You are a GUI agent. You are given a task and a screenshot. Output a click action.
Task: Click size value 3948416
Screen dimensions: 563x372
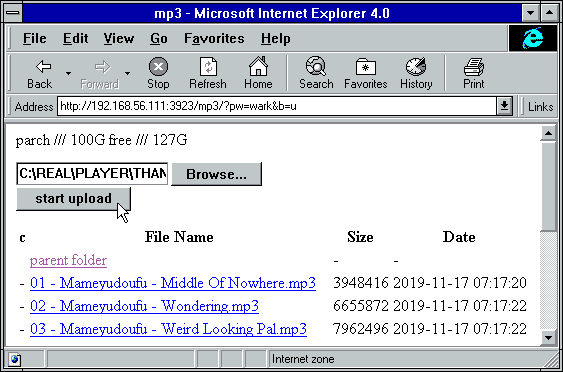pos(361,283)
